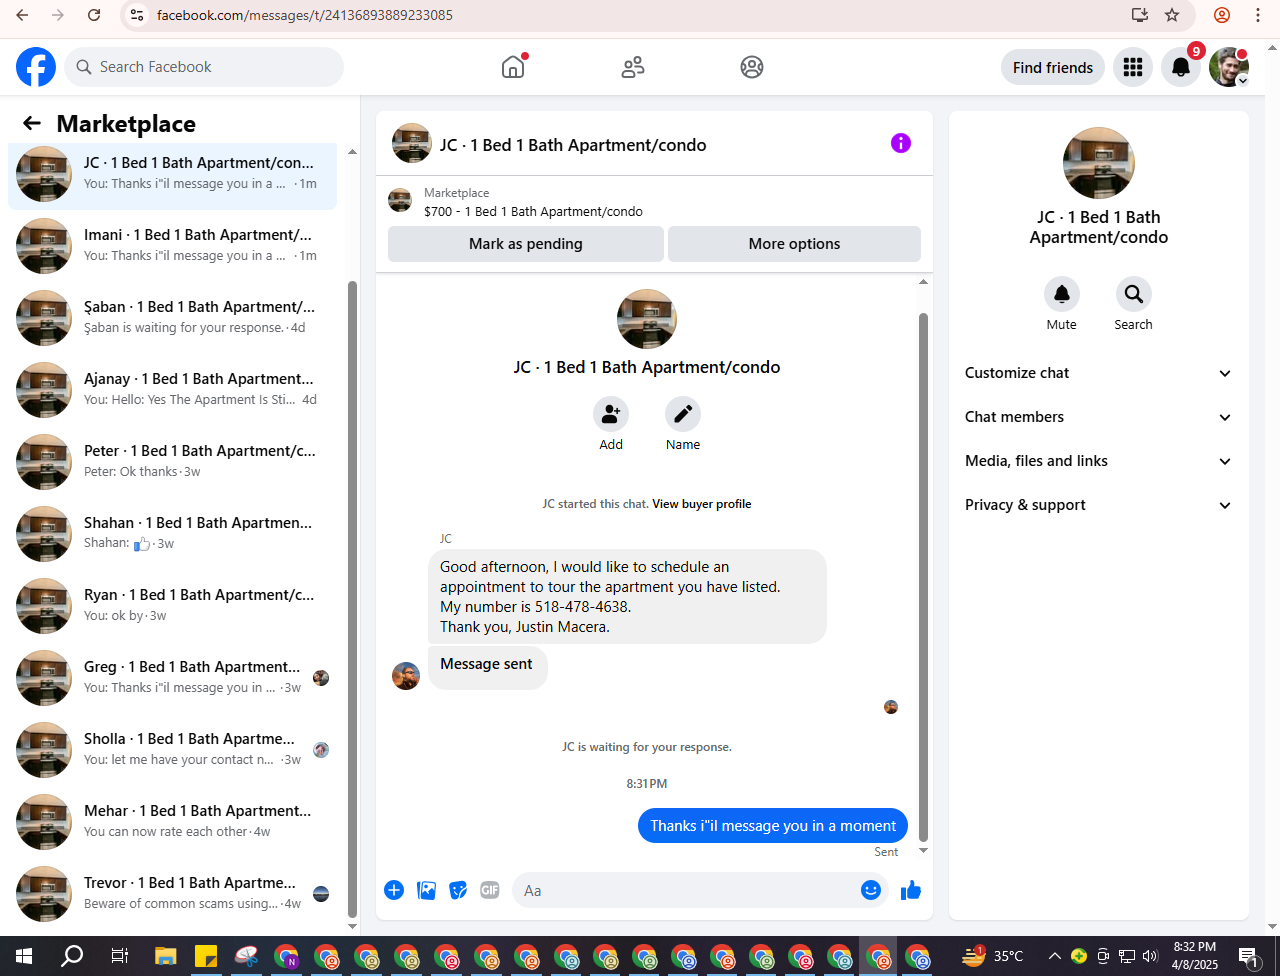Open the Ajanay conversation
1280x976 pixels.
pos(173,390)
